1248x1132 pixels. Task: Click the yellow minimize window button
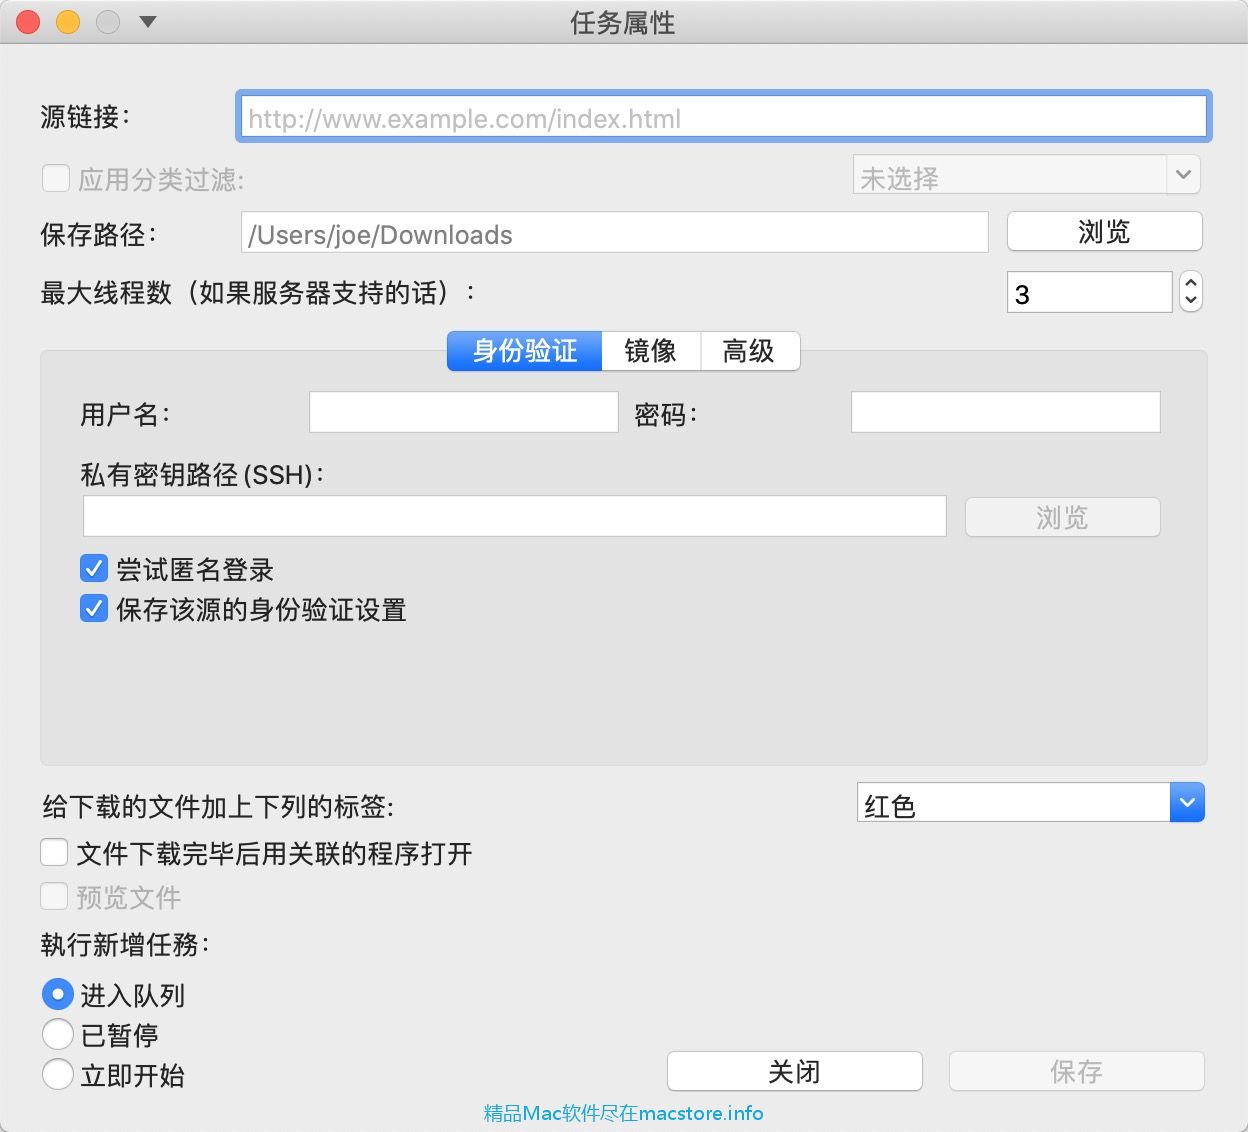[68, 21]
